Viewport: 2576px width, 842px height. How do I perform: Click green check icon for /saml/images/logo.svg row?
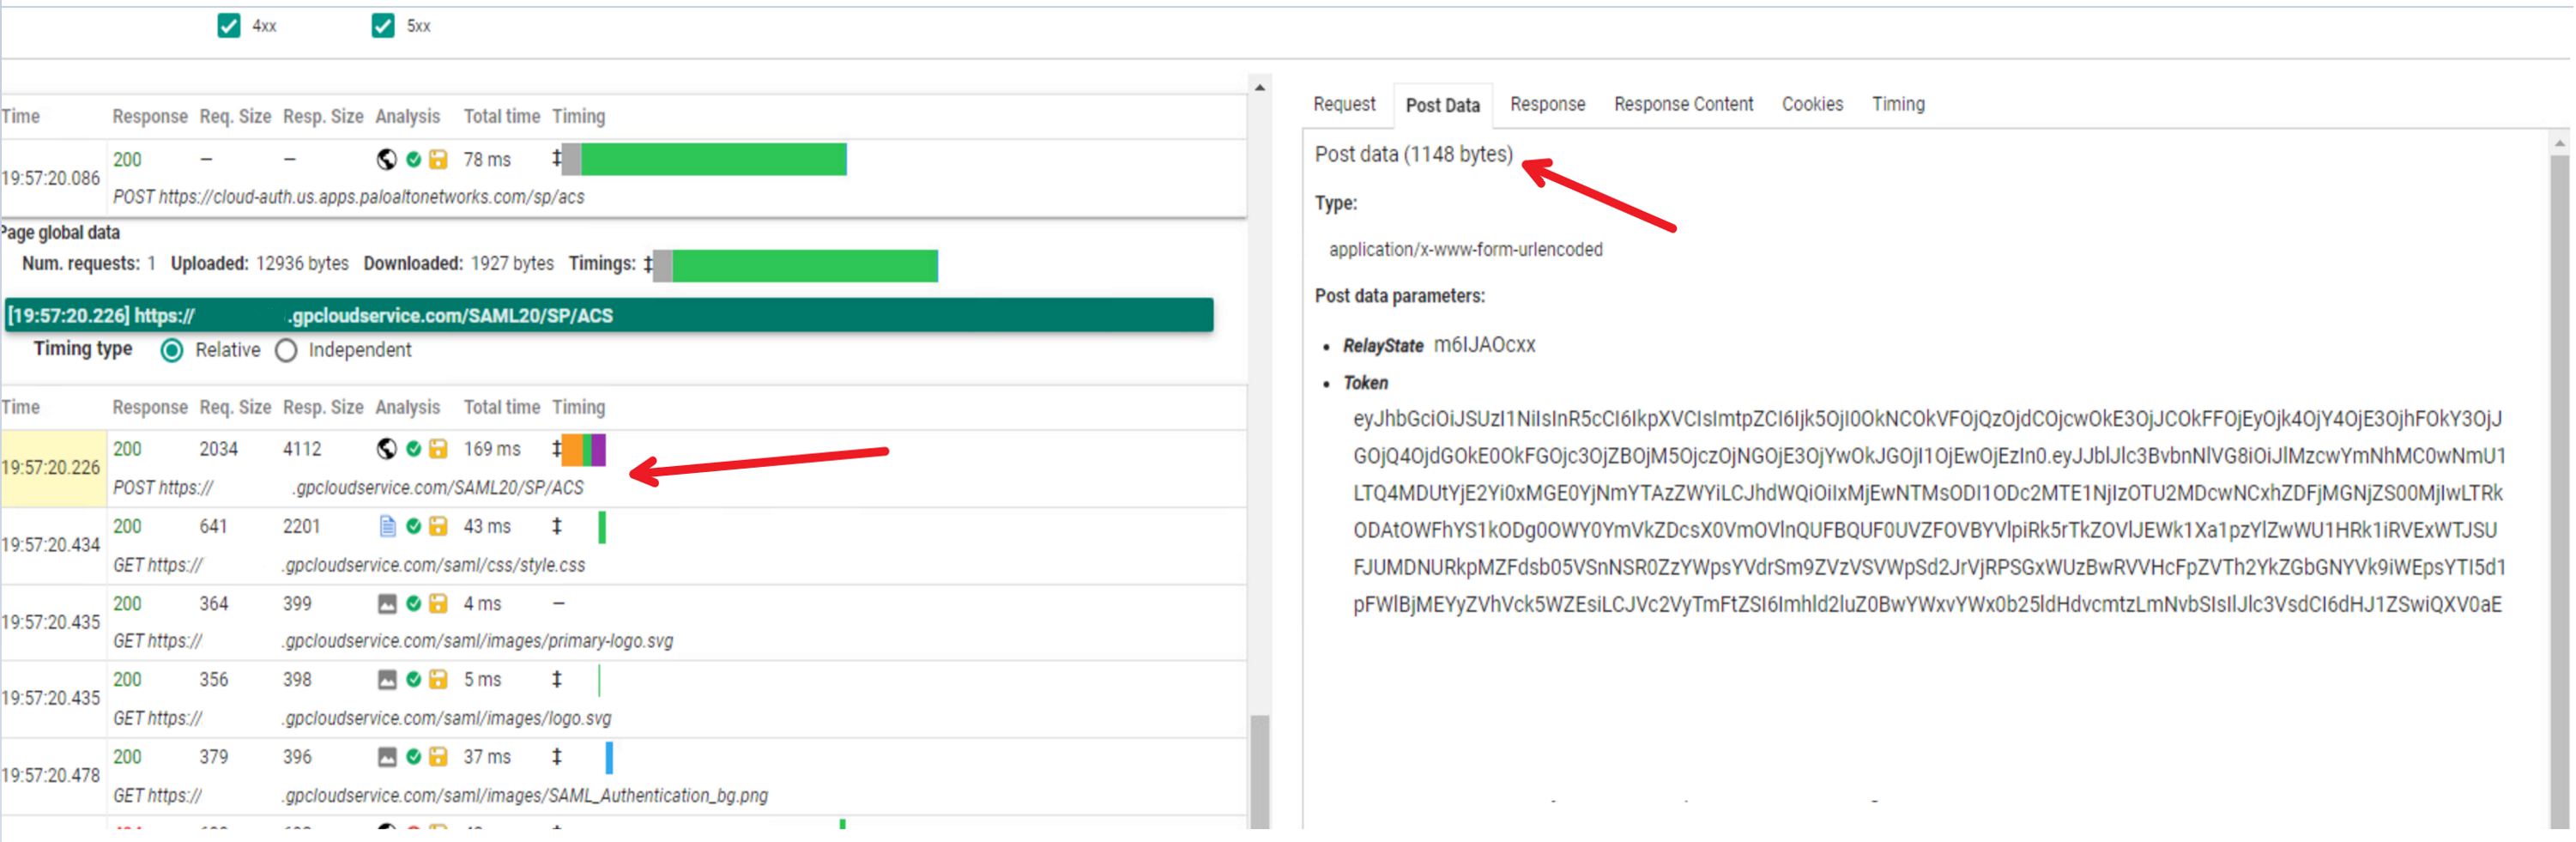(413, 680)
